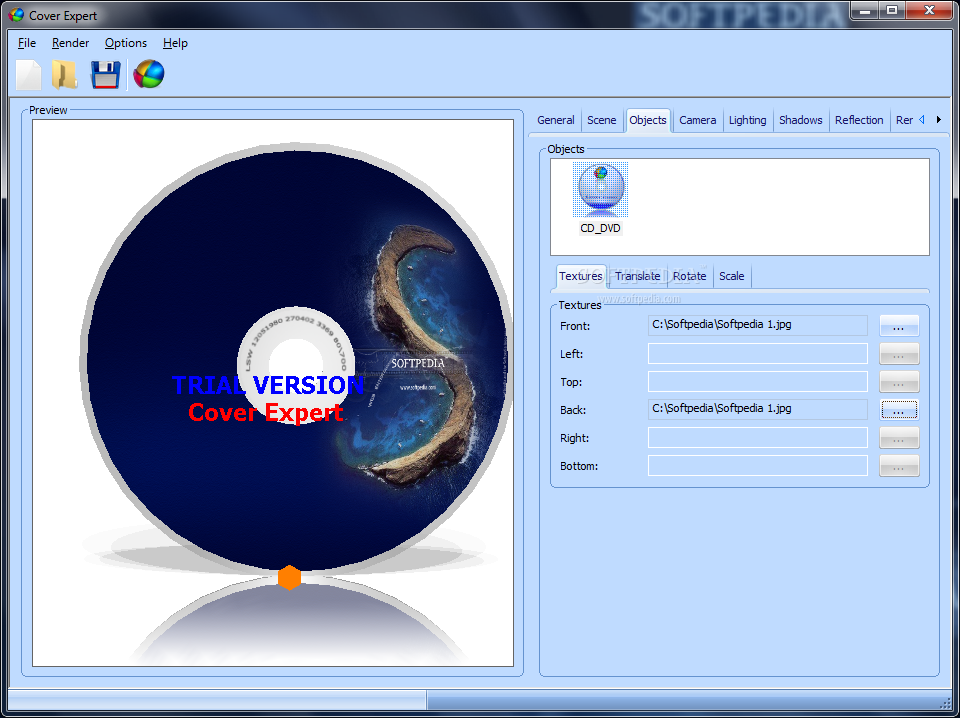
Task: Browse for the Back texture file
Action: [x=899, y=410]
